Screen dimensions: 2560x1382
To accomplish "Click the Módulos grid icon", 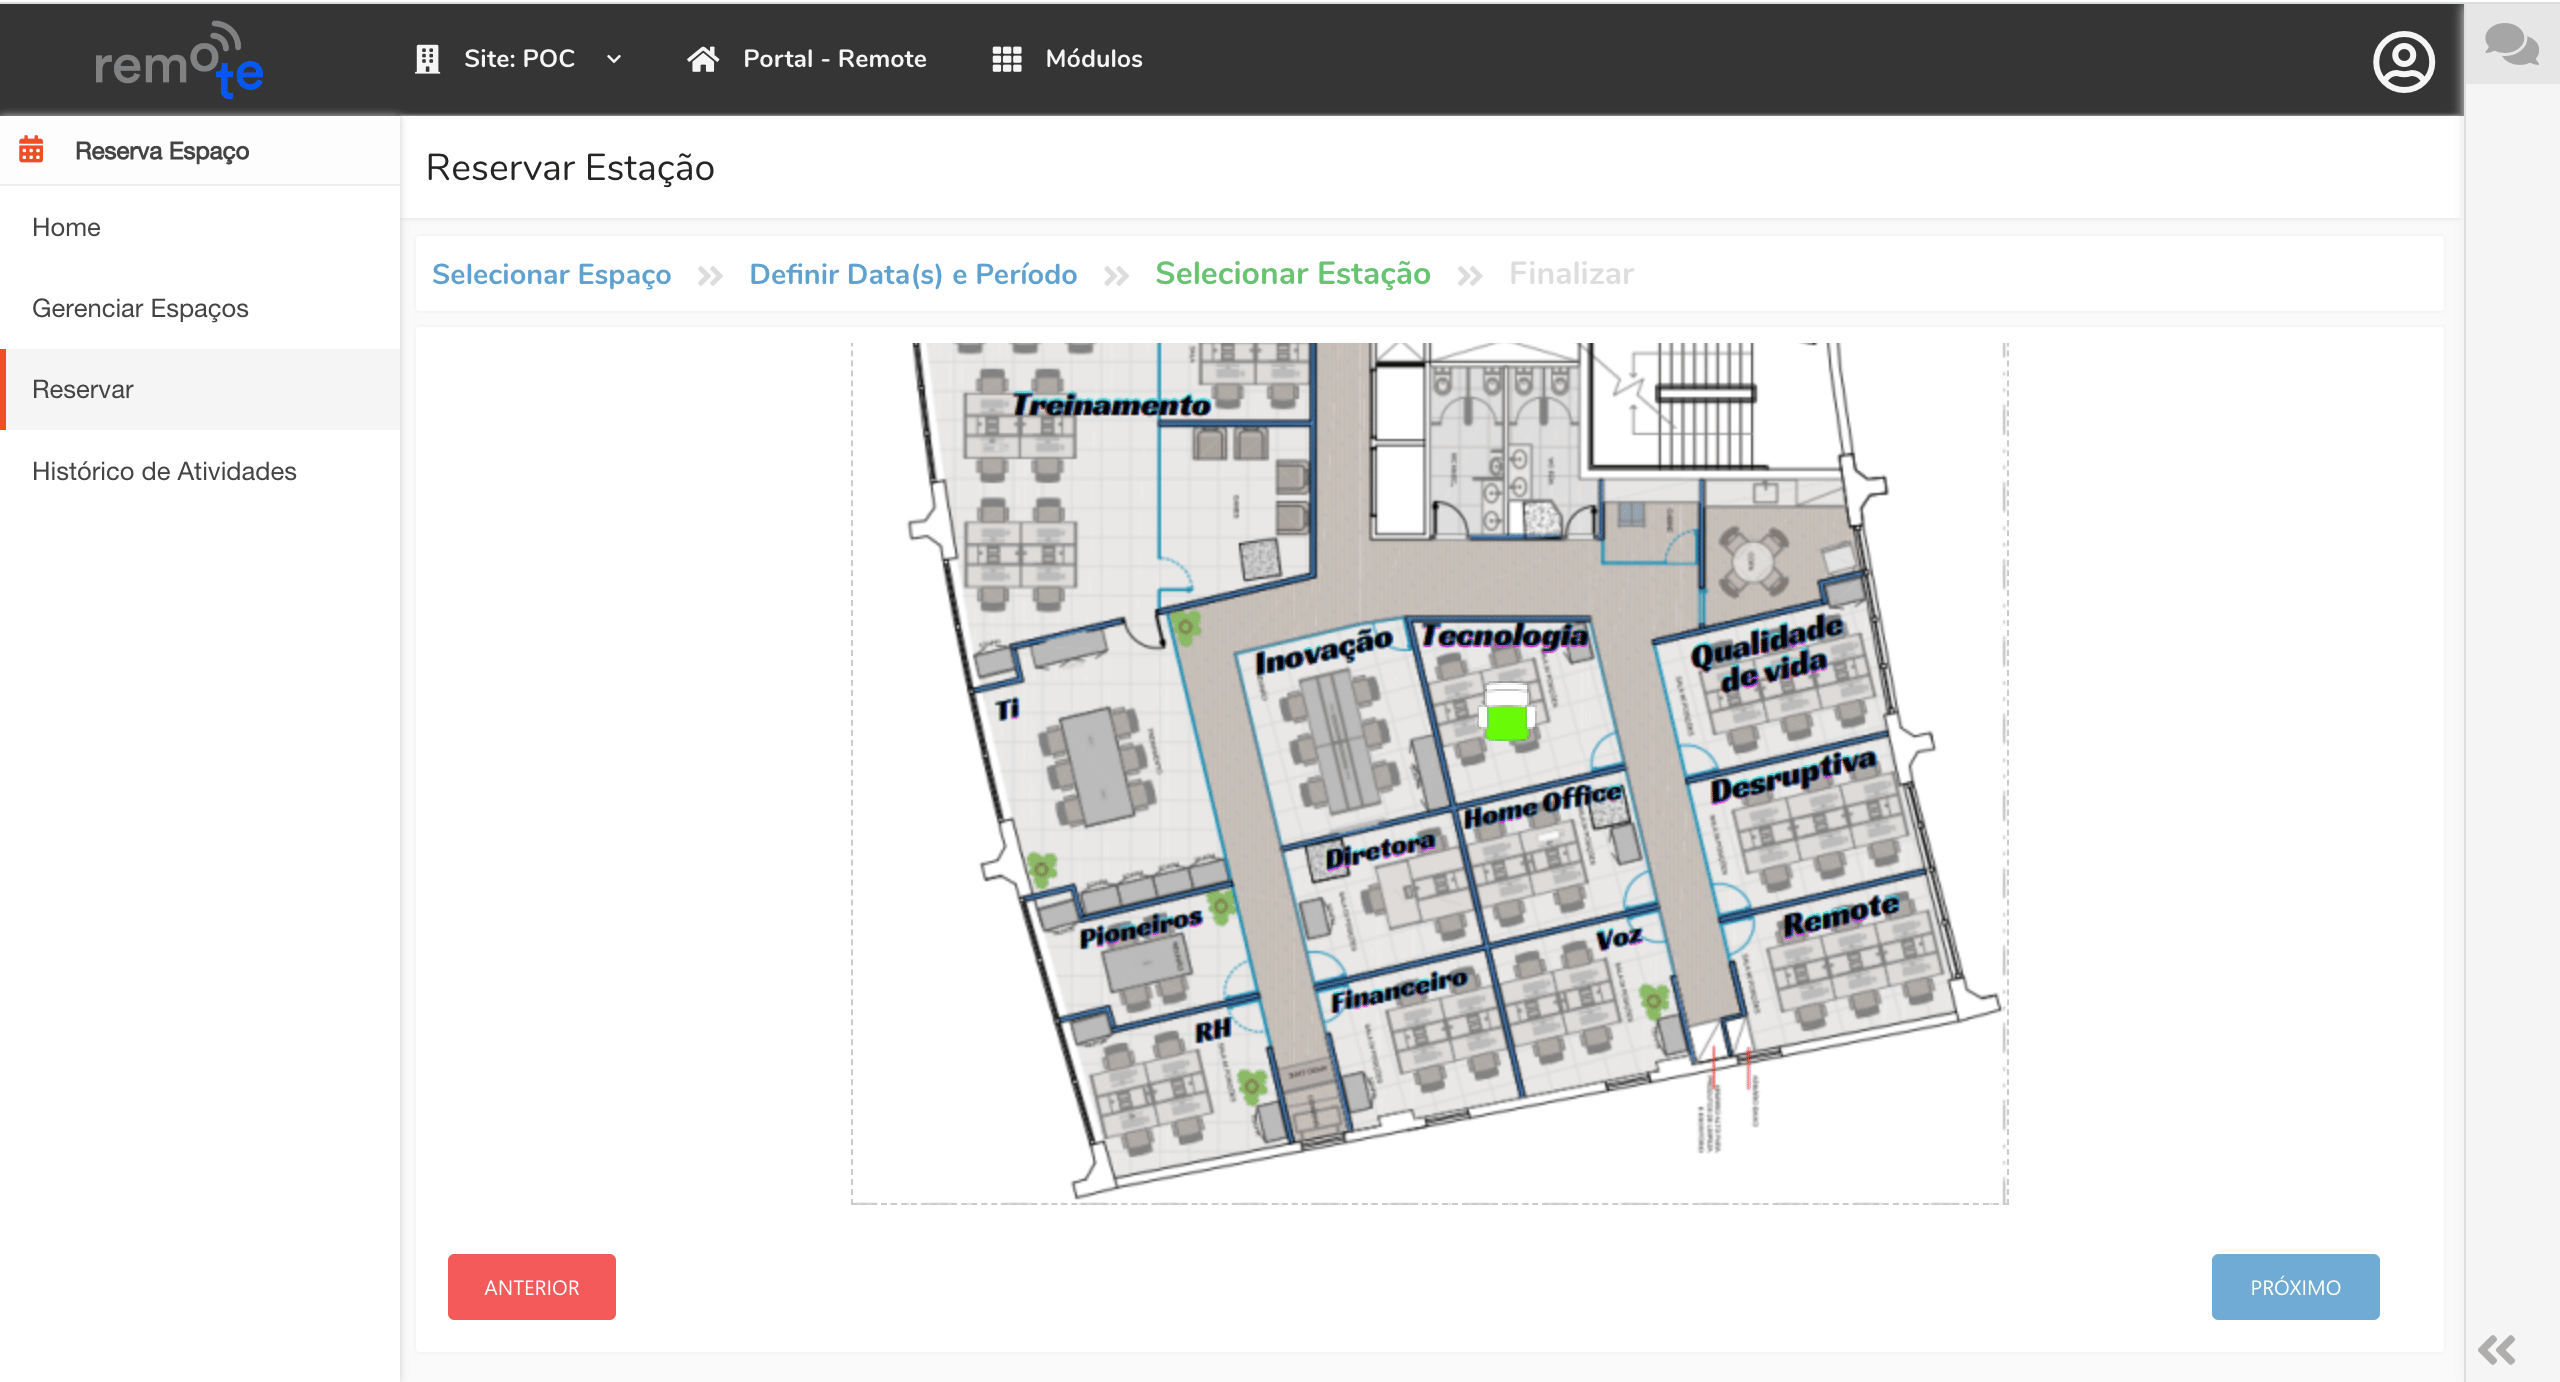I will (x=1007, y=59).
